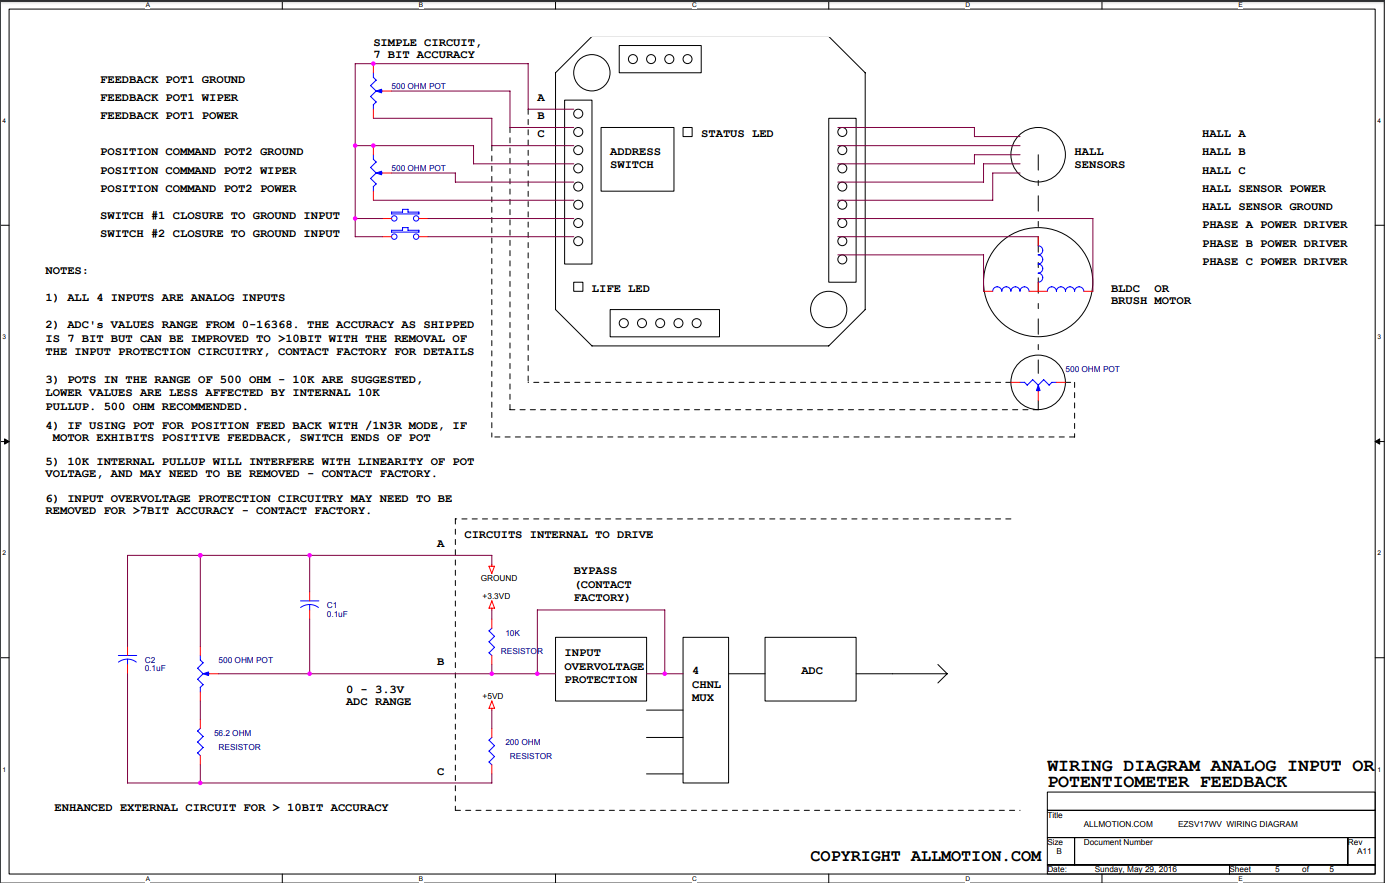Click POSITION COMMAND POT2 GROUND label
This screenshot has height=883, width=1385.
201,151
